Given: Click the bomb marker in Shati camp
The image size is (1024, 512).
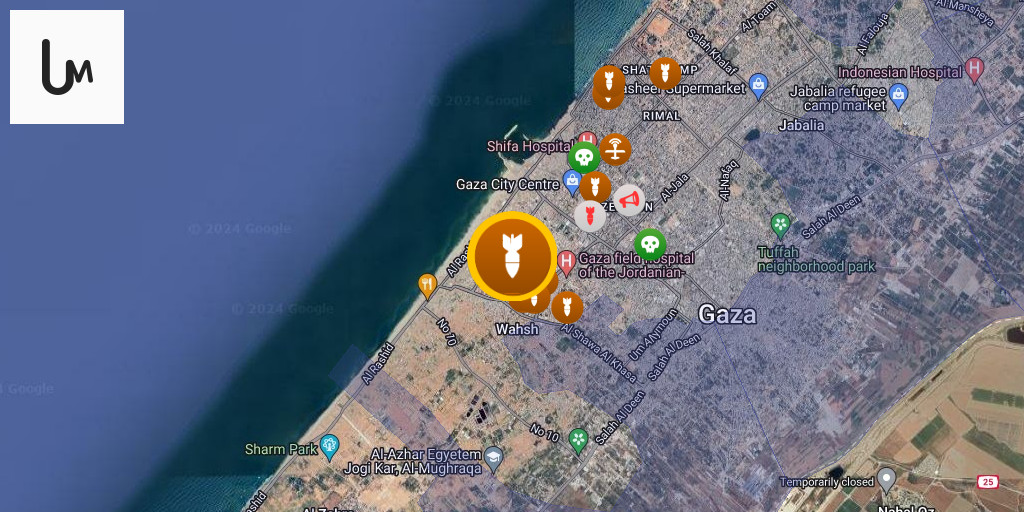Looking at the screenshot, I should 665,74.
